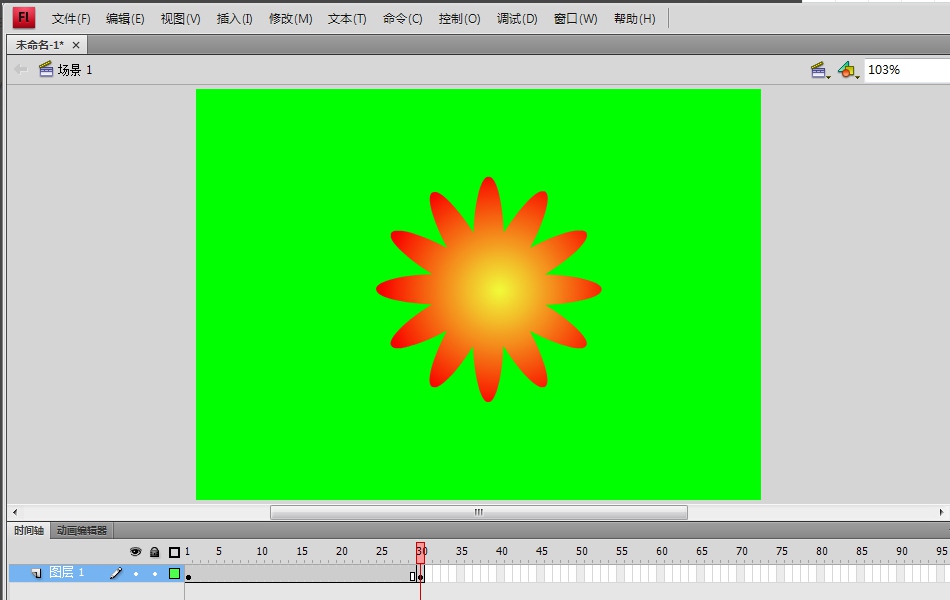Open the 命令(C) menu
The height and width of the screenshot is (600, 950).
point(402,19)
